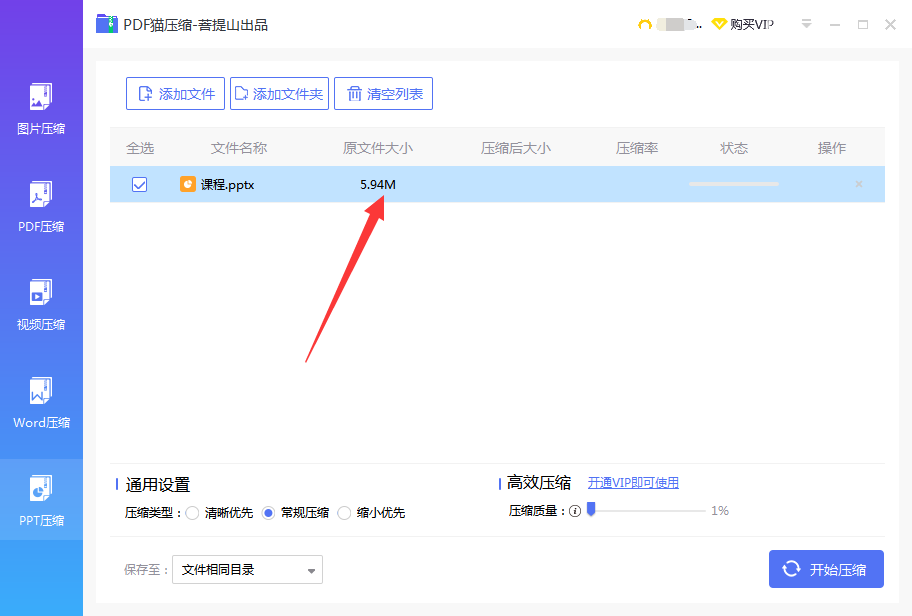The height and width of the screenshot is (616, 912).
Task: Click the VIP diamond icon
Action: coord(719,24)
